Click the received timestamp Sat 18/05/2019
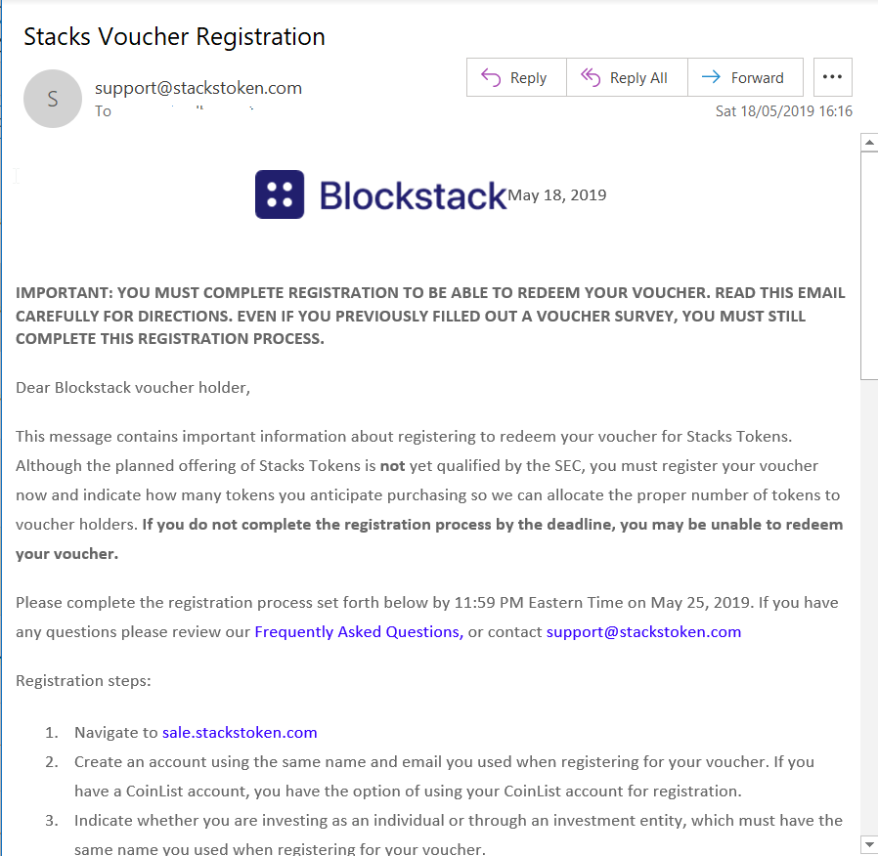878x856 pixels. pyautogui.click(x=784, y=111)
